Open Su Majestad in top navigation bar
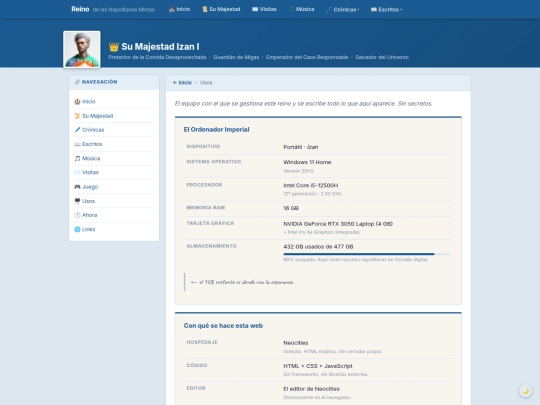 point(221,9)
